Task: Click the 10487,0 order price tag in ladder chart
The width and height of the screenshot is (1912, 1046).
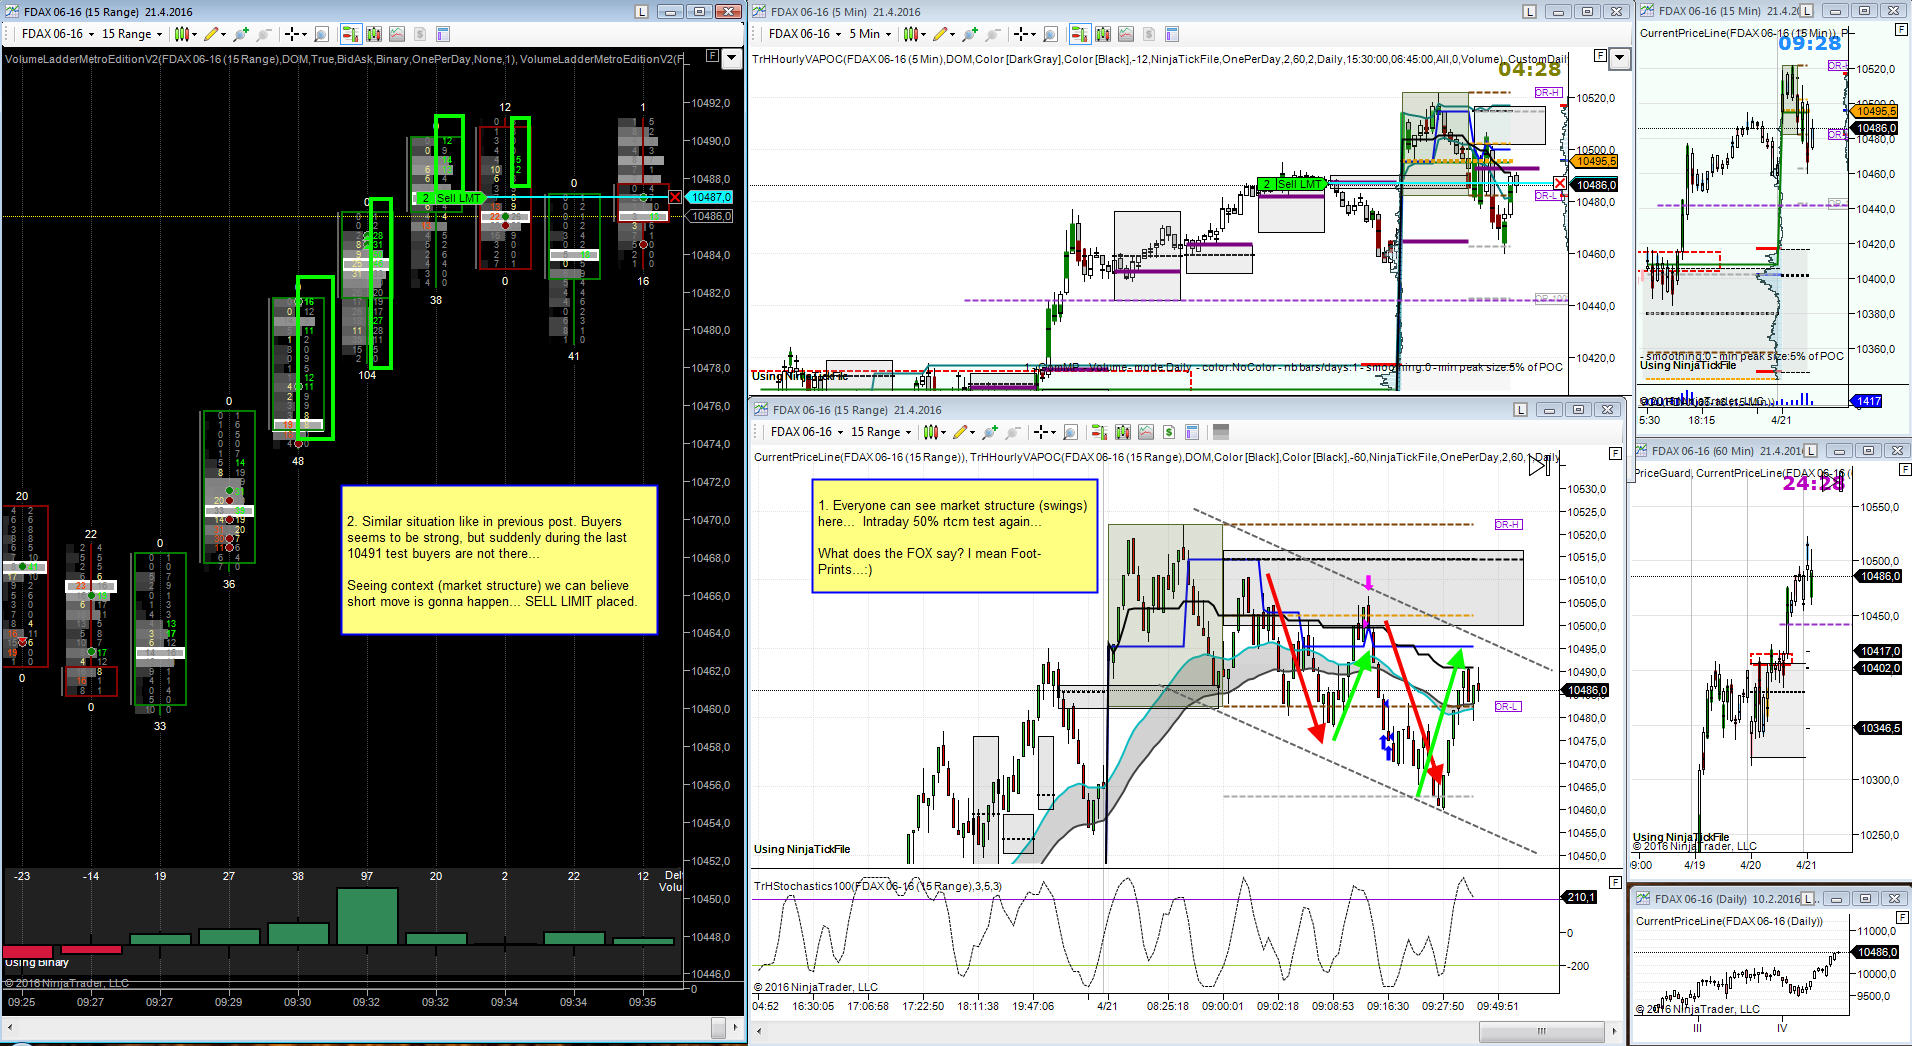Action: click(x=709, y=197)
